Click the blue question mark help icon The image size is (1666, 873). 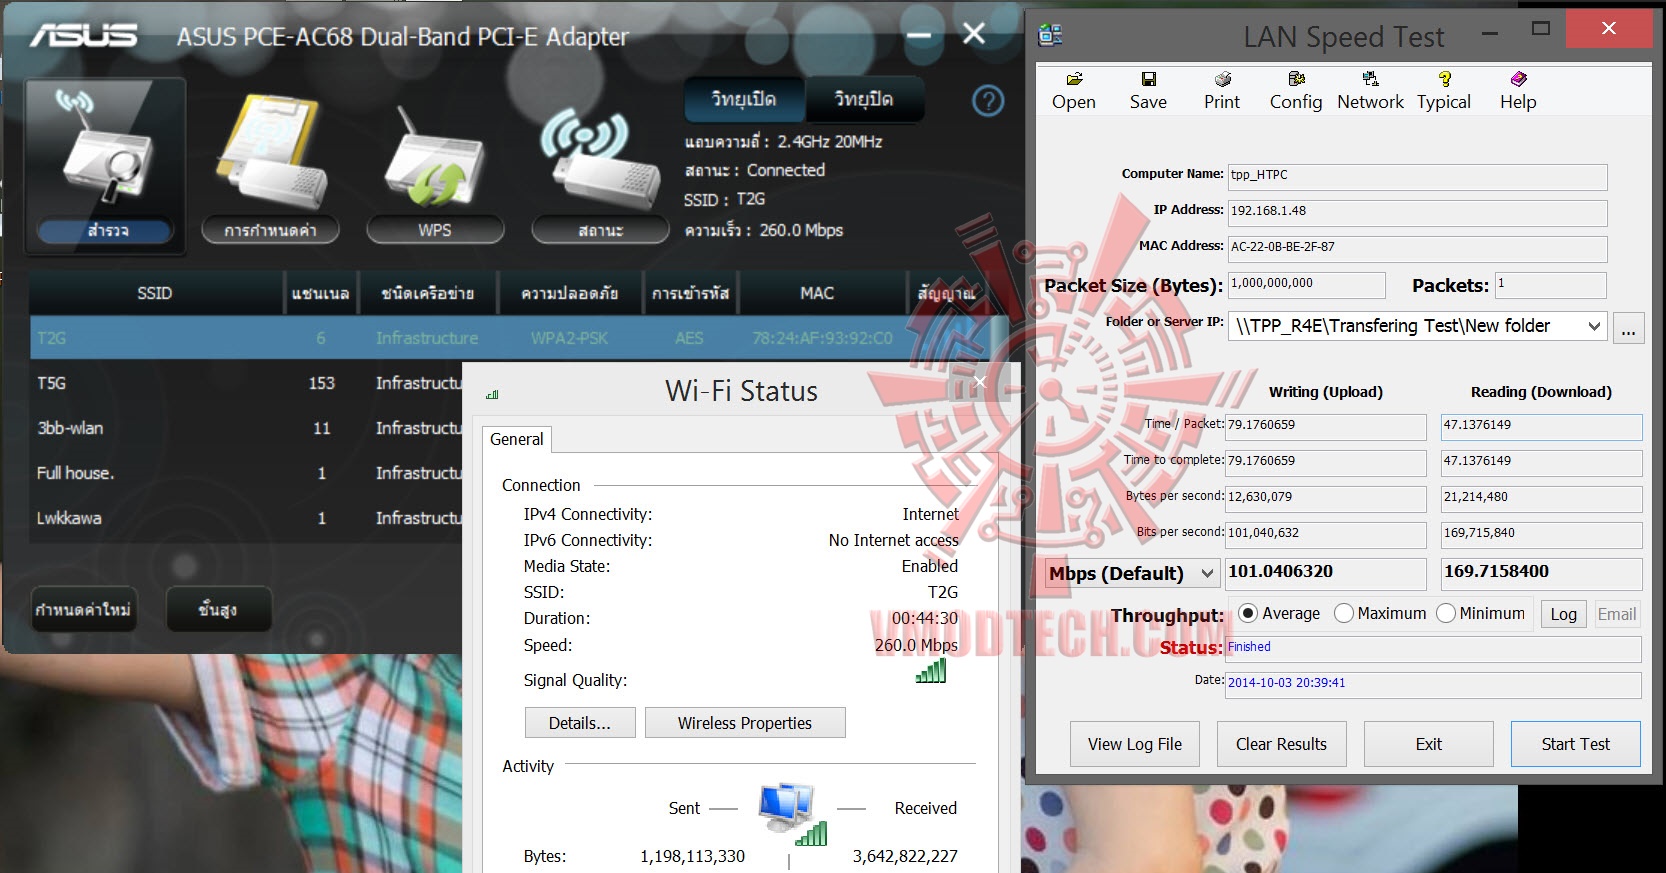coord(988,101)
